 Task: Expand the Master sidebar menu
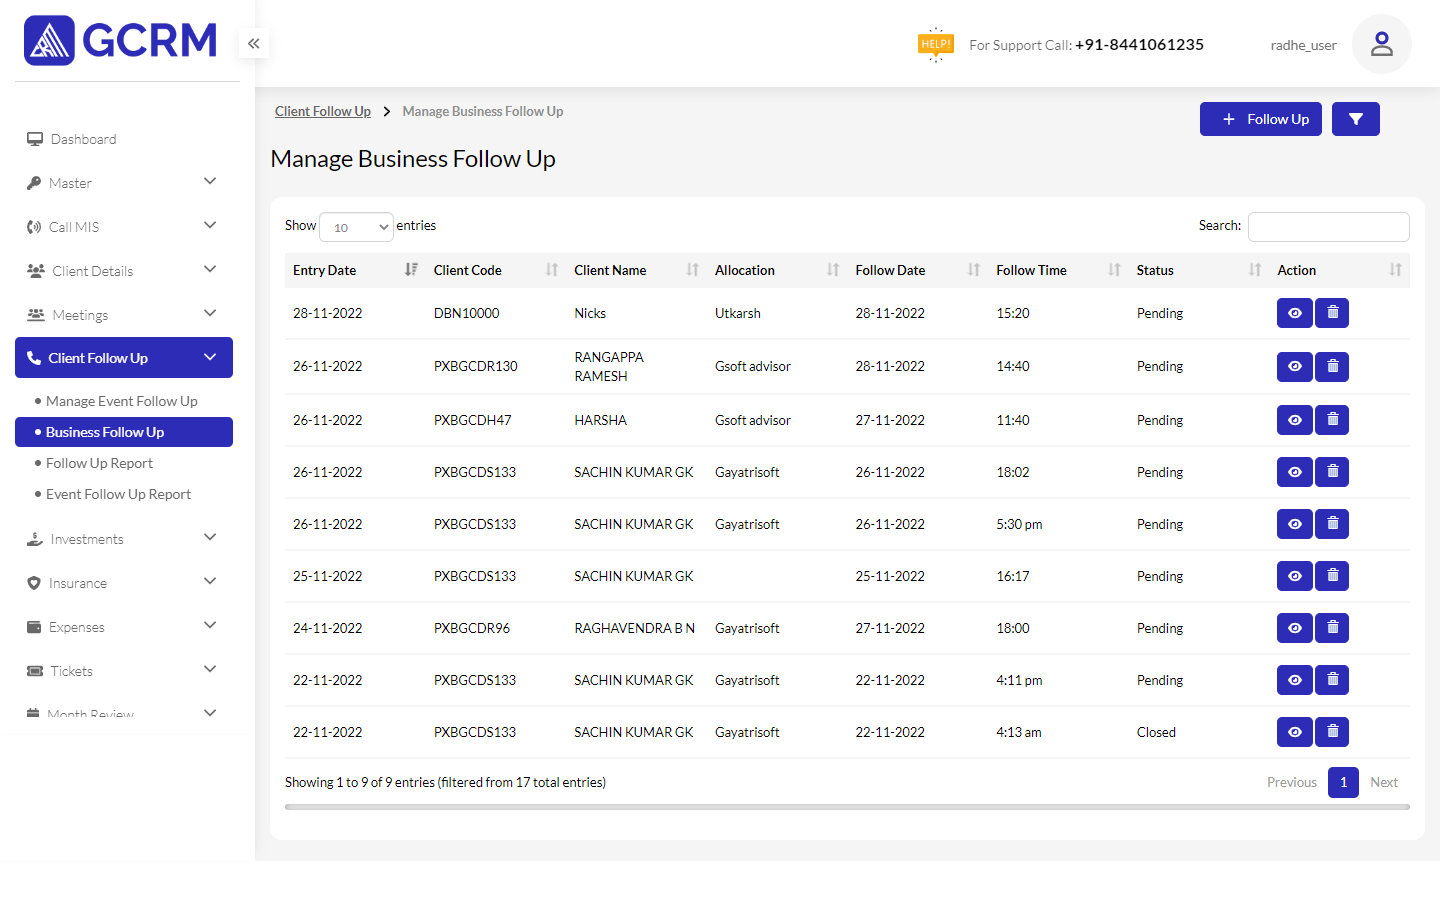(x=122, y=183)
